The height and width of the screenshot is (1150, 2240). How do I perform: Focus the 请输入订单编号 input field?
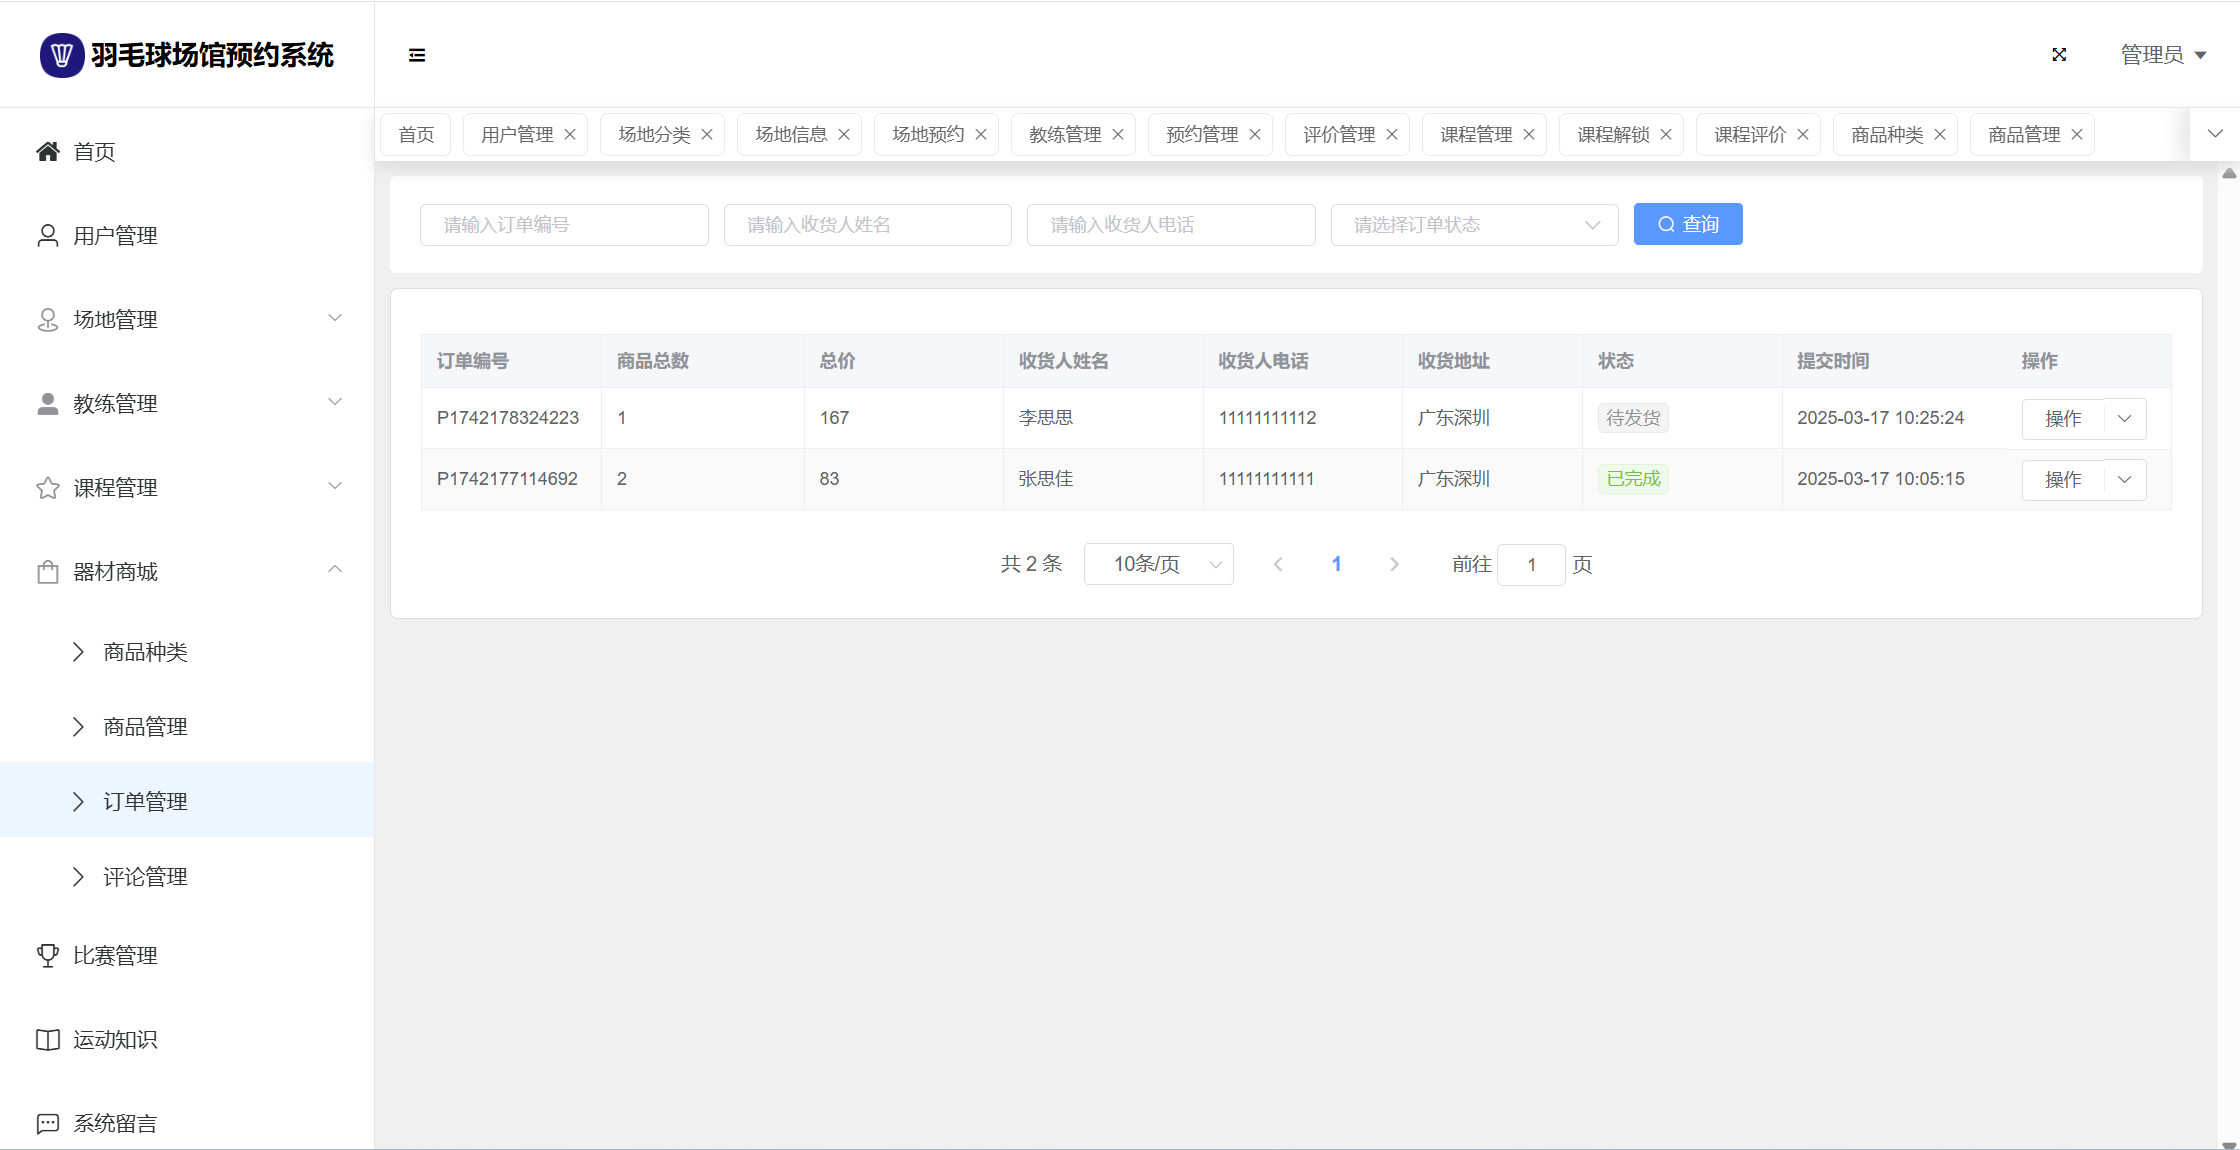coord(564,225)
